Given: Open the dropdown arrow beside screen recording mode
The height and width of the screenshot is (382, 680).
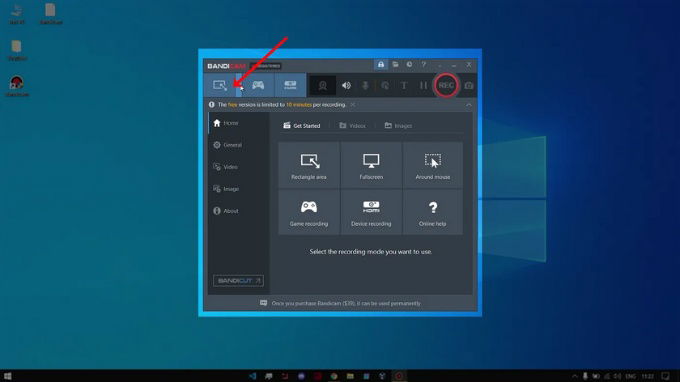Looking at the screenshot, I should click(240, 85).
